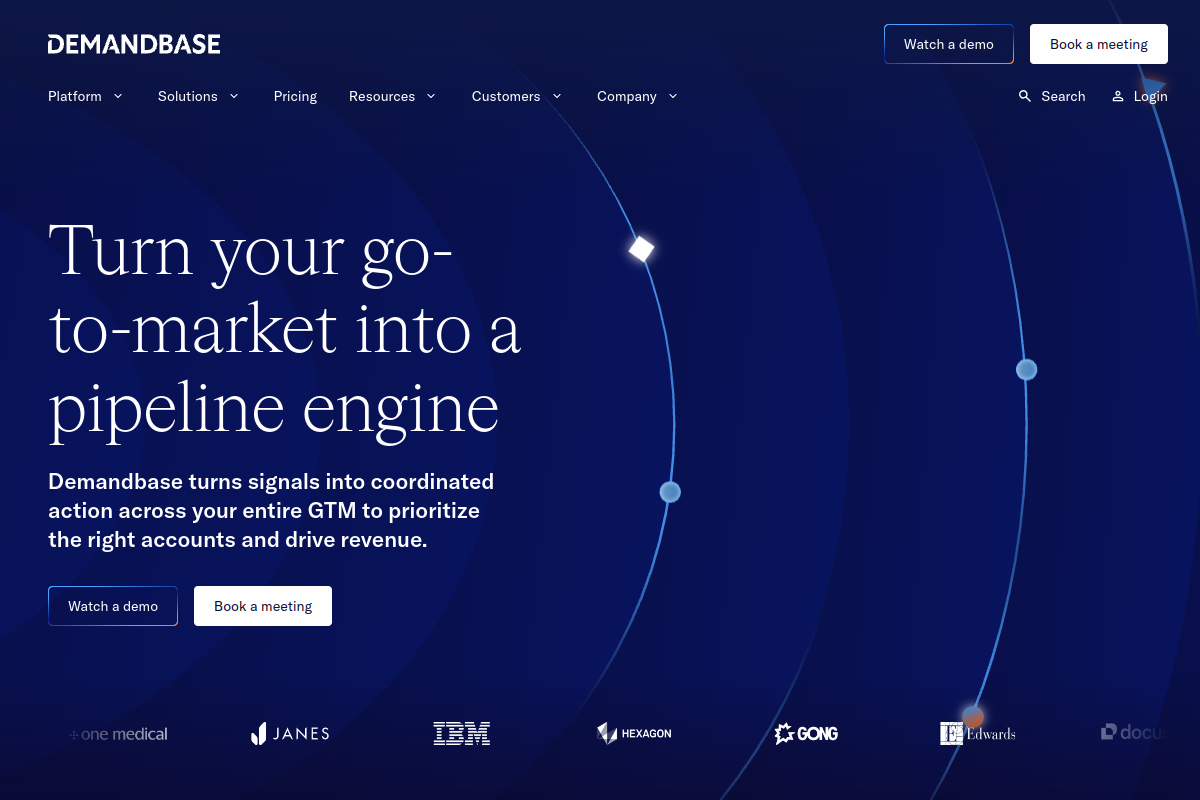
Task: Open the Customers nav item
Action: [x=506, y=96]
